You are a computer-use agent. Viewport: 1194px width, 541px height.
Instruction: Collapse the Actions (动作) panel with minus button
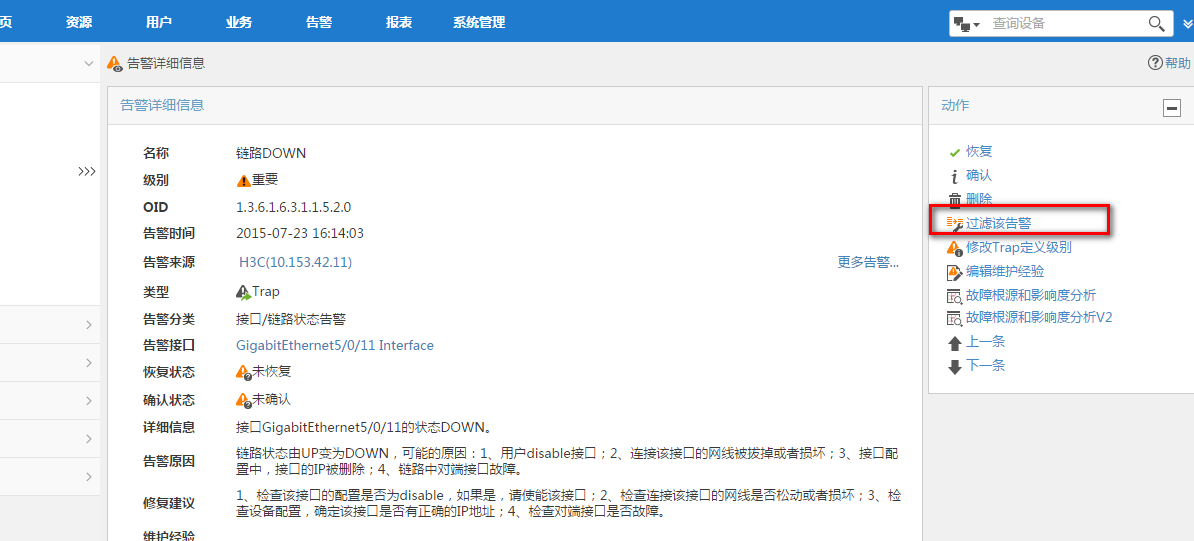pos(1171,108)
